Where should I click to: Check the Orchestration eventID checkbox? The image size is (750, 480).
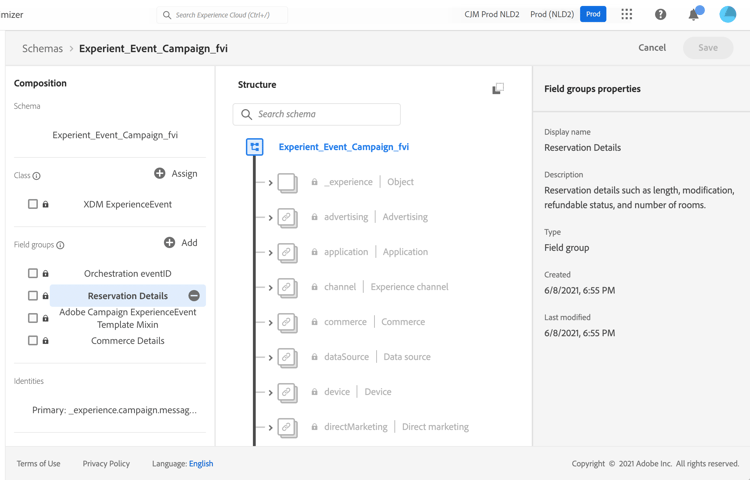33,273
